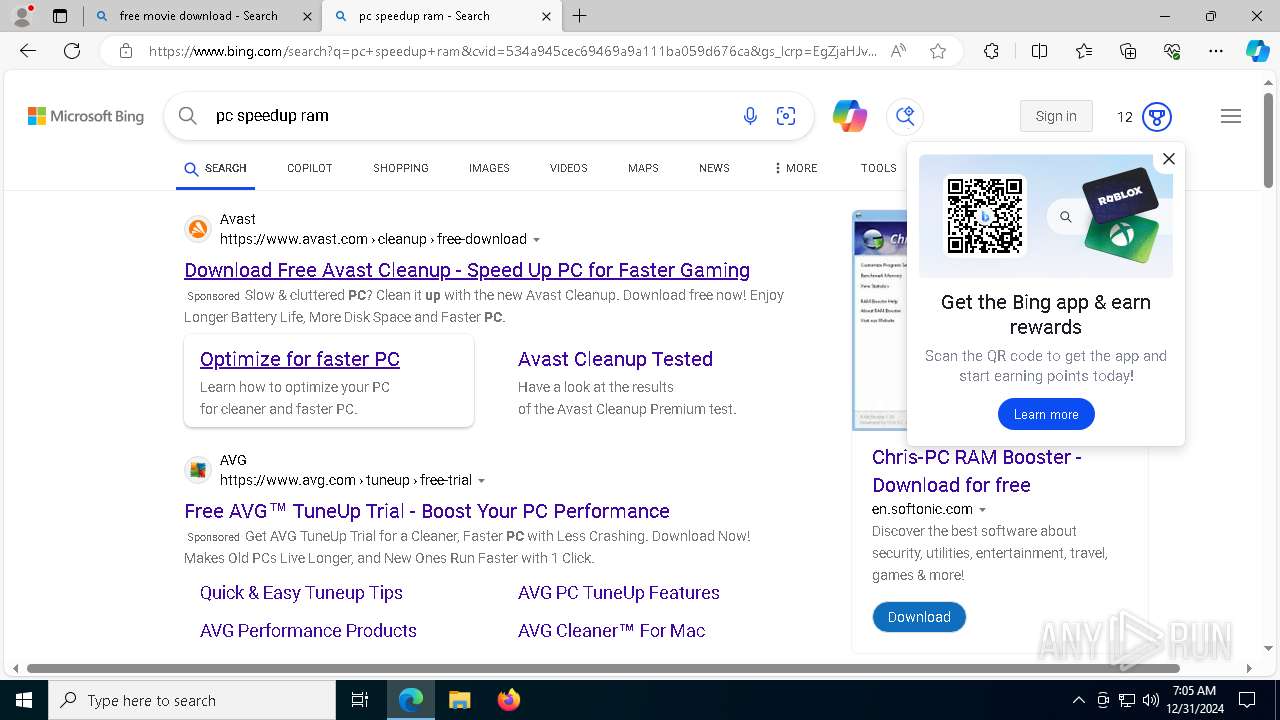Expand AVG URL dropdown arrow
Image resolution: width=1280 pixels, height=720 pixels.
[x=481, y=481]
